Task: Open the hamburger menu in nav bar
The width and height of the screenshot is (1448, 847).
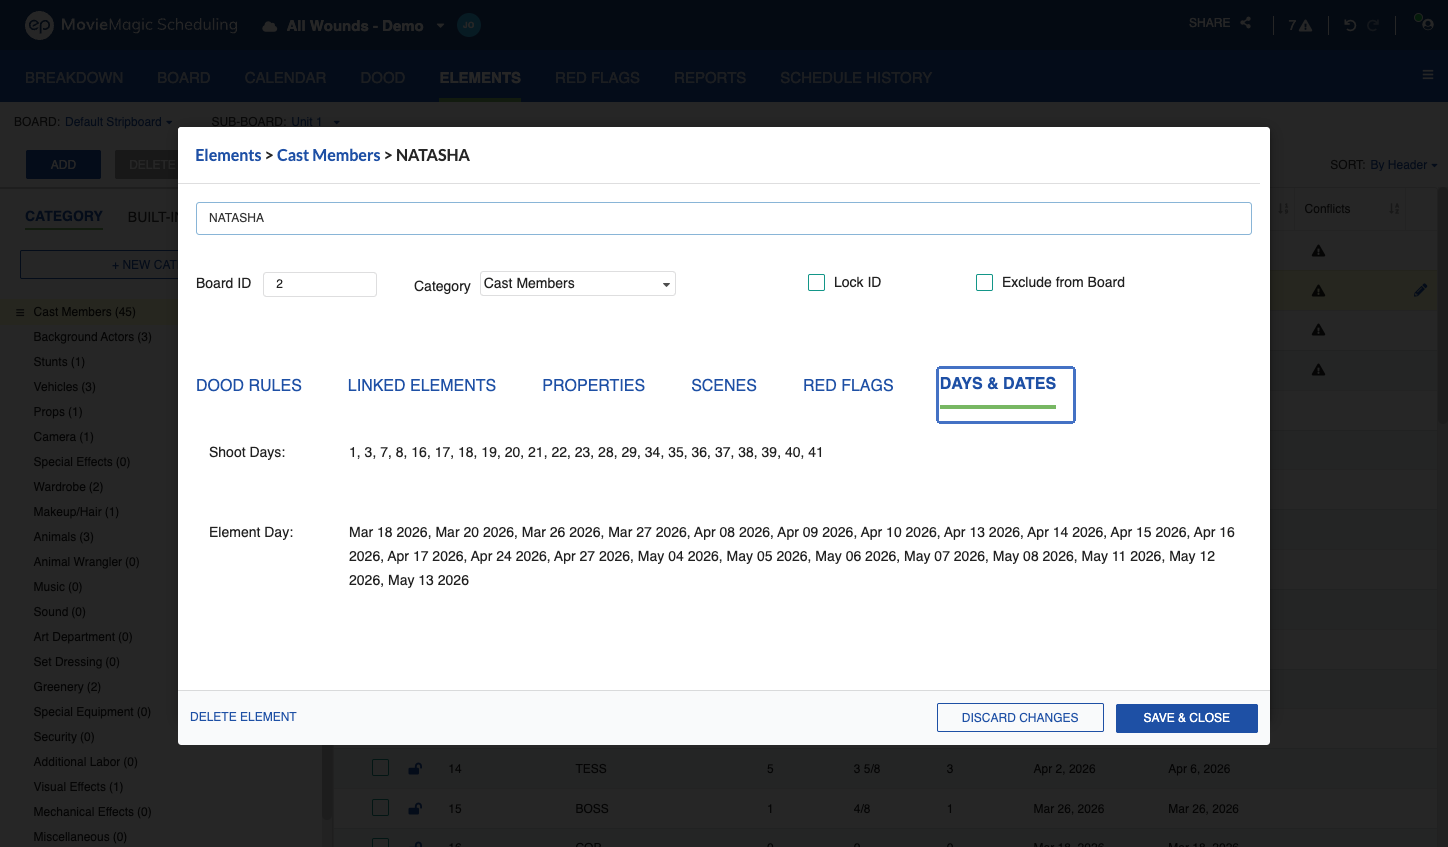Action: pyautogui.click(x=1428, y=75)
